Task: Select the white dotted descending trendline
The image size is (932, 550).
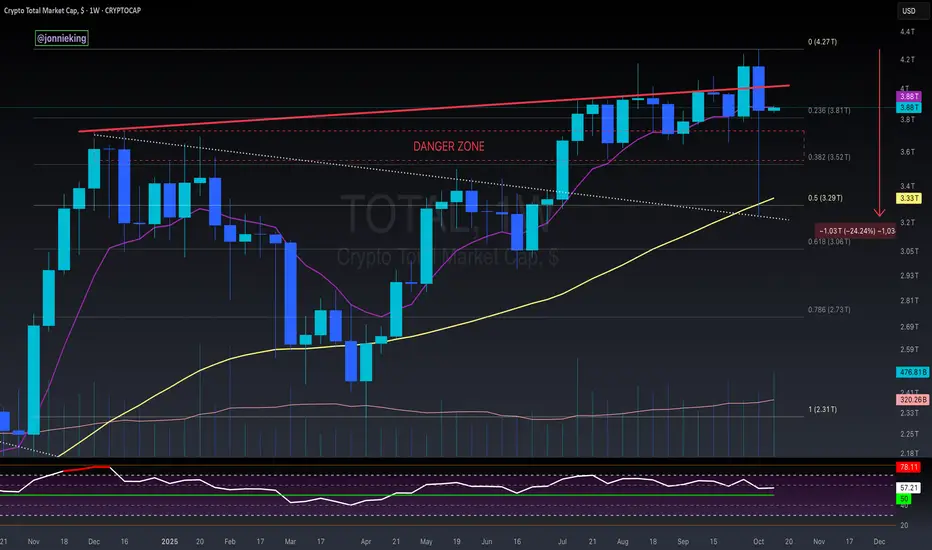Action: pyautogui.click(x=443, y=177)
